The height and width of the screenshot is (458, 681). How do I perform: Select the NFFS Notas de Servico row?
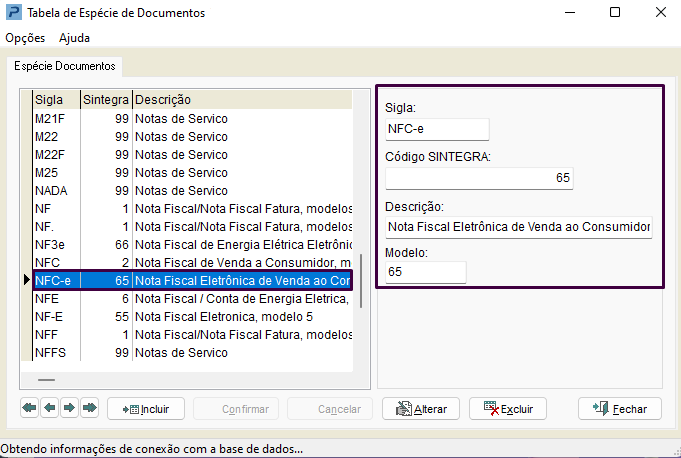(193, 353)
